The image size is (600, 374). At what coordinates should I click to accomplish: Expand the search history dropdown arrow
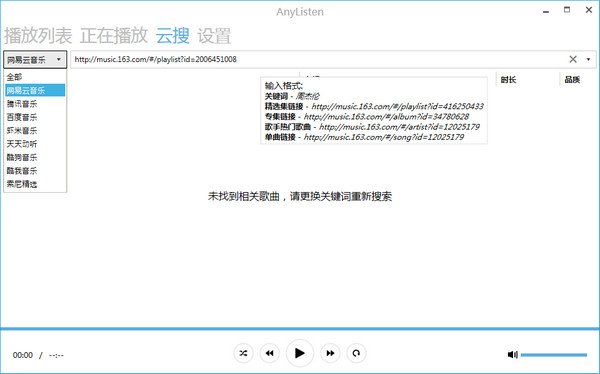click(x=589, y=59)
